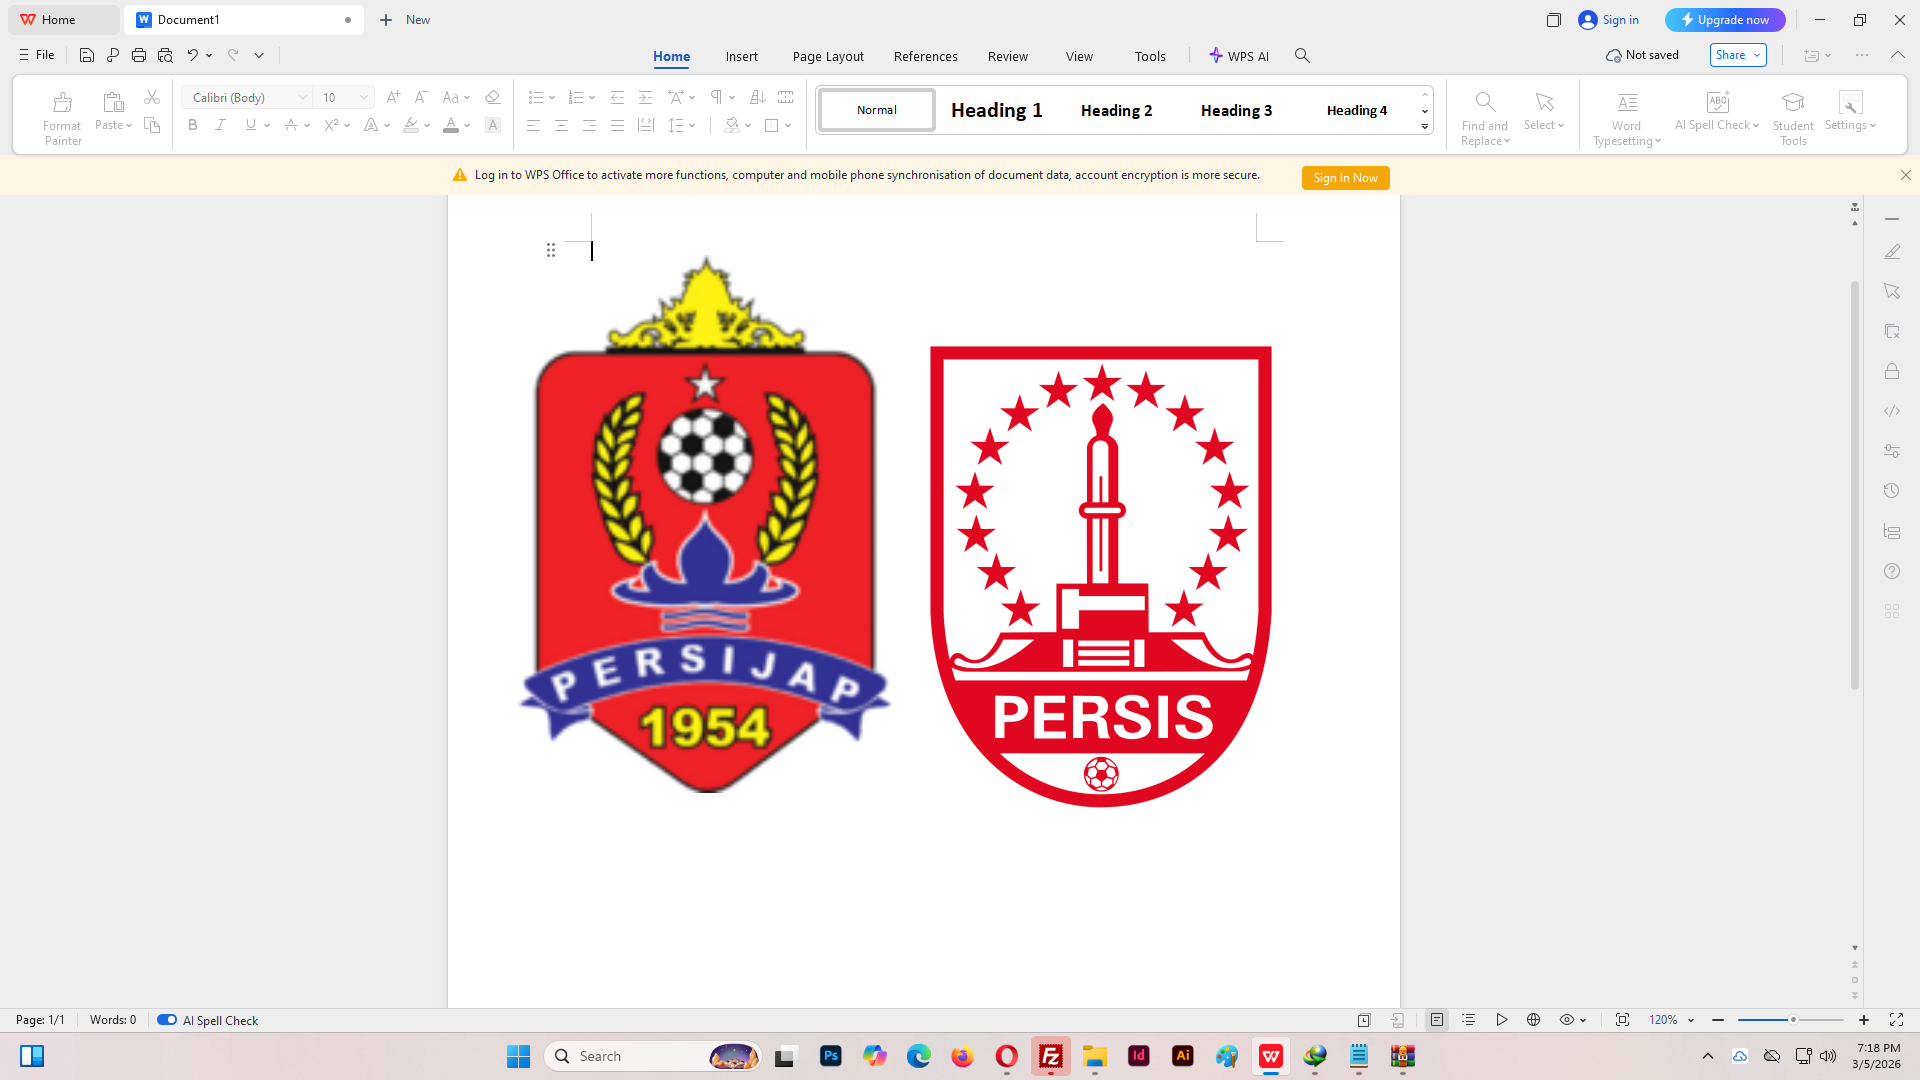The height and width of the screenshot is (1080, 1920).
Task: Click the font color swatch button
Action: coord(451,125)
